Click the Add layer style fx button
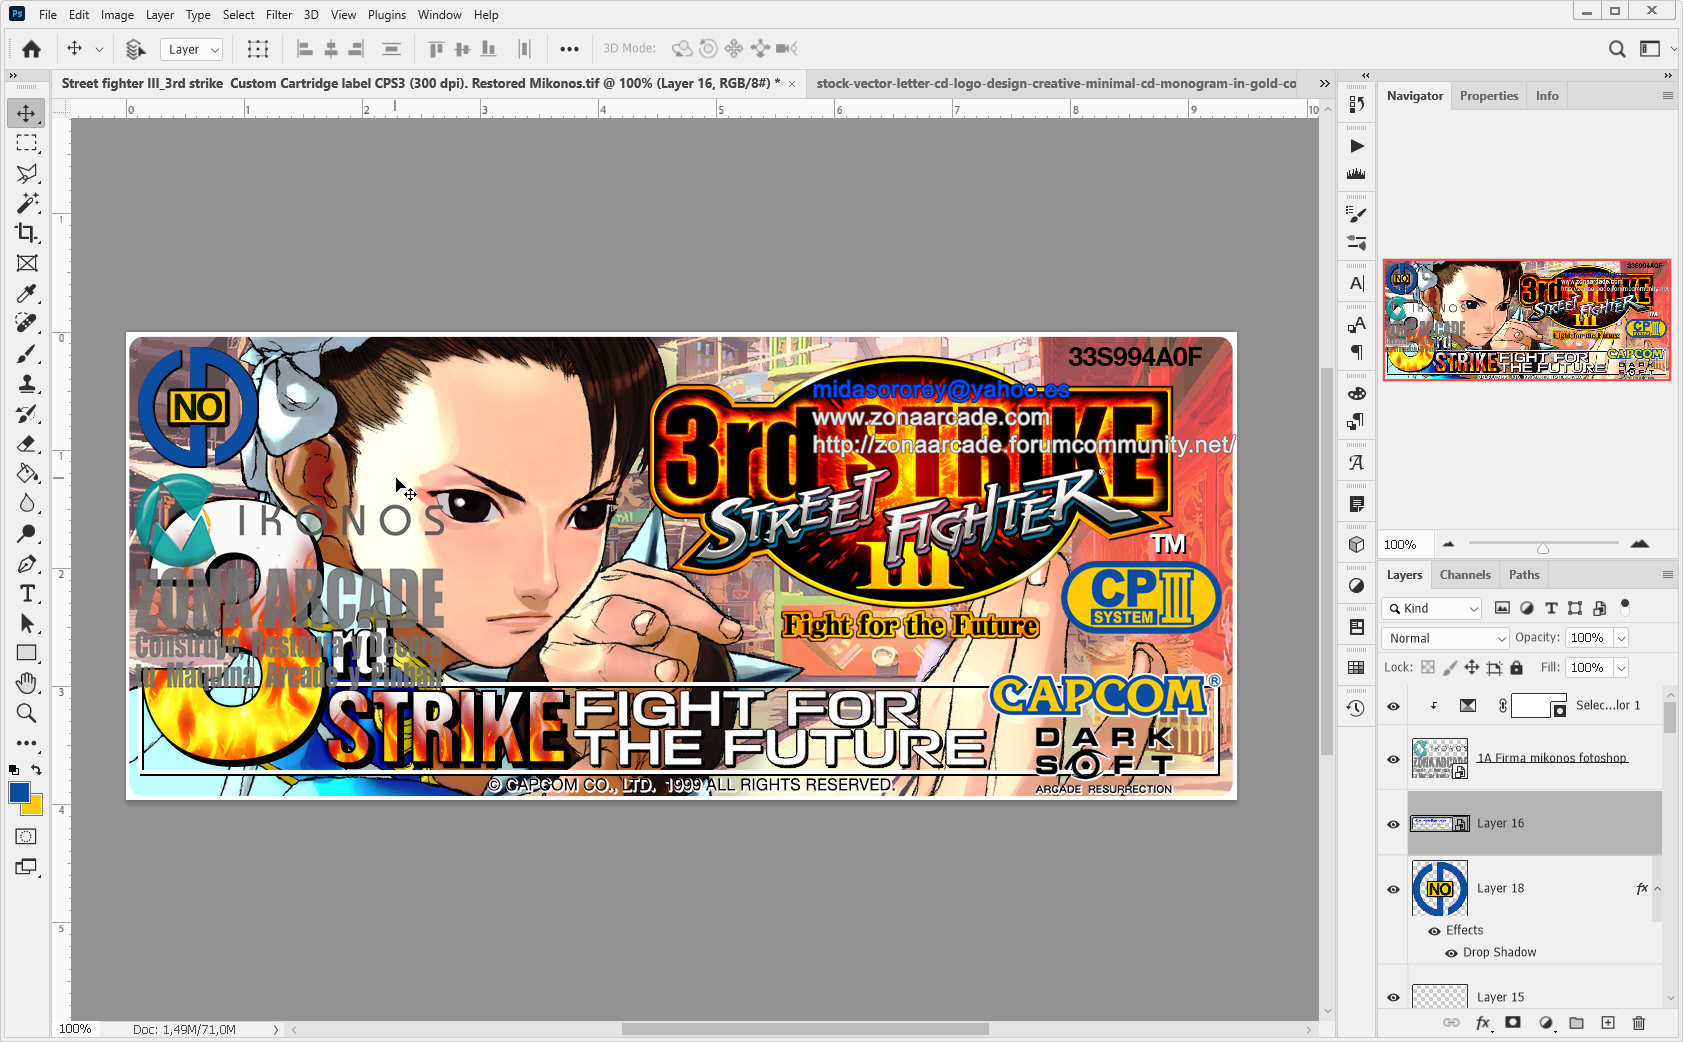This screenshot has width=1683, height=1042. [x=1482, y=1023]
